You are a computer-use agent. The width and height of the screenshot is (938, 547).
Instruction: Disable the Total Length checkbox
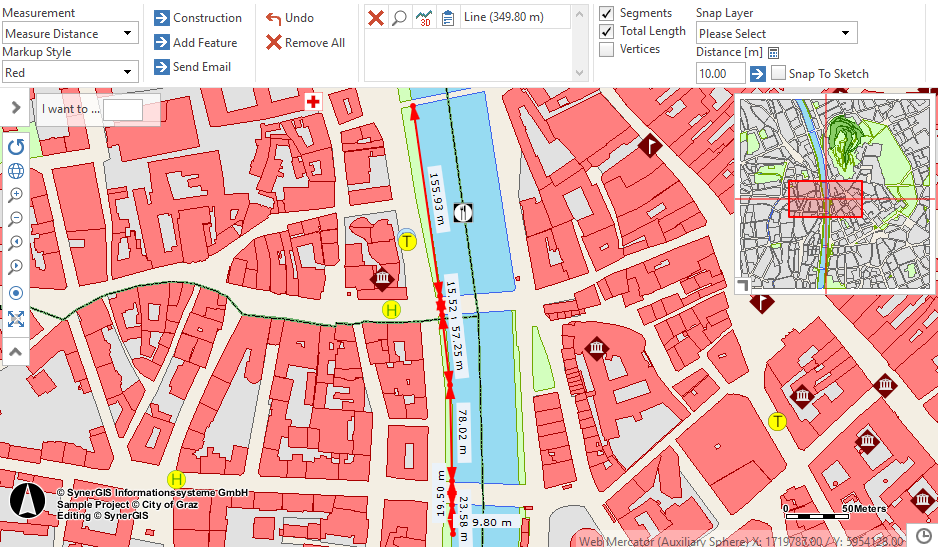606,31
